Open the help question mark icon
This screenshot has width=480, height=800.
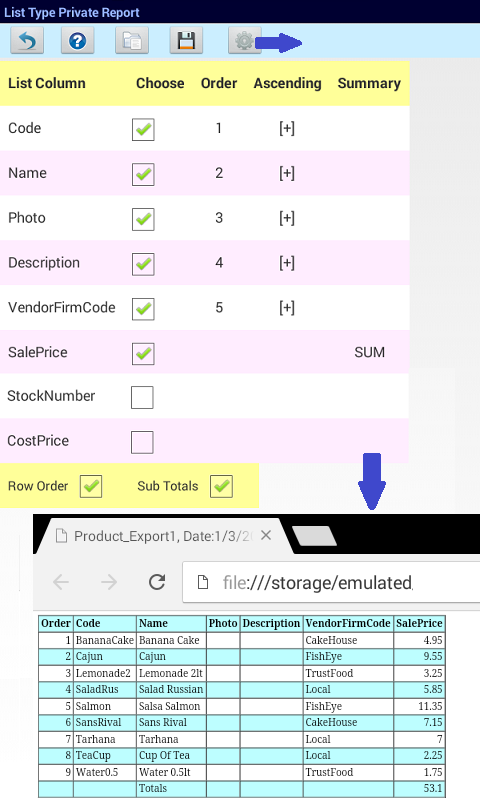click(78, 41)
